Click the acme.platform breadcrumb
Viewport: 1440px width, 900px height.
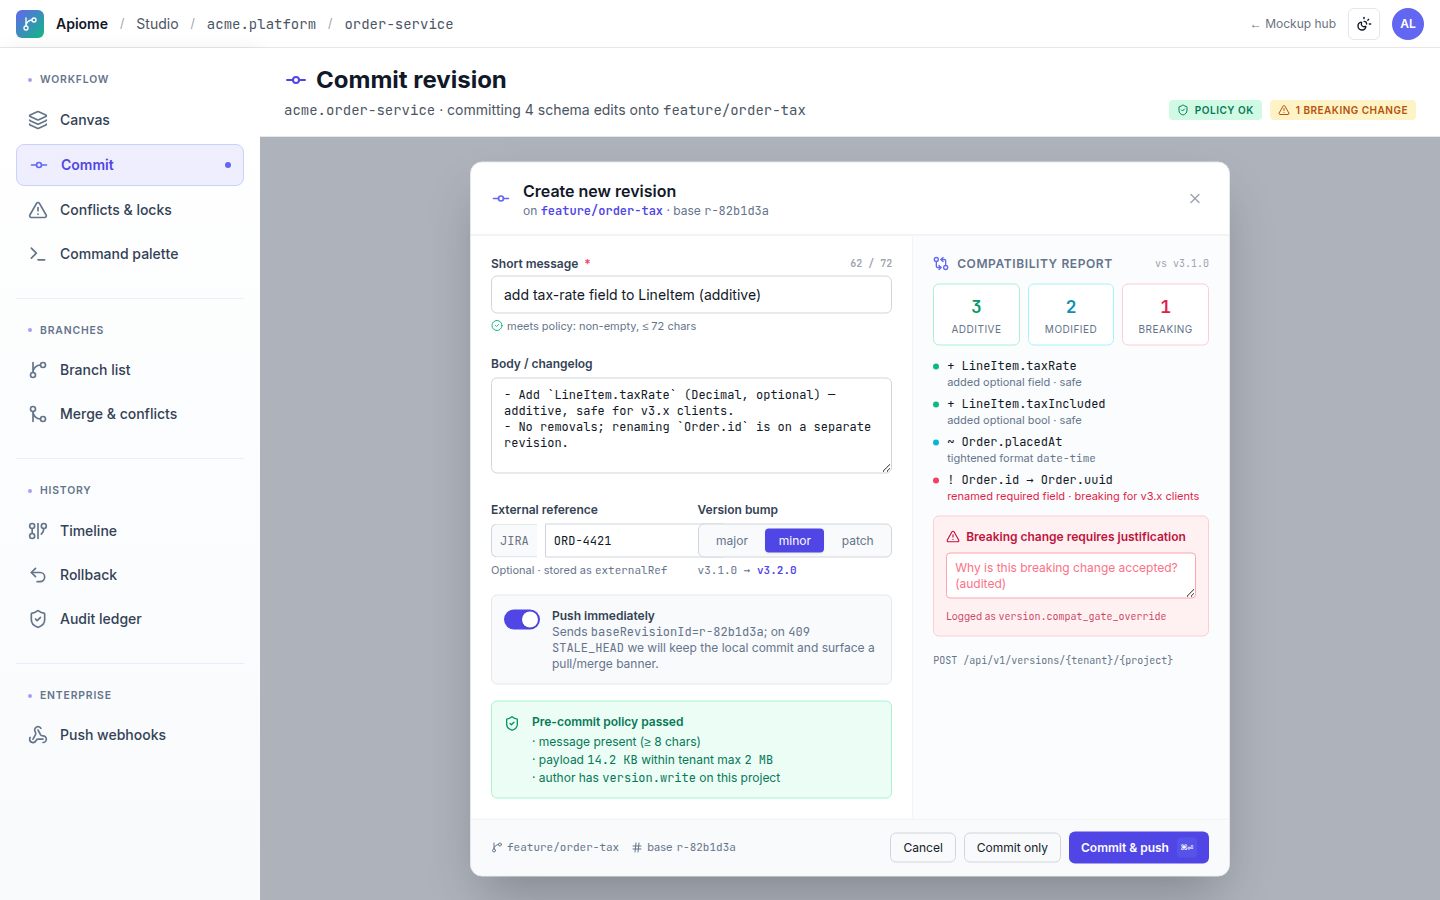261,24
